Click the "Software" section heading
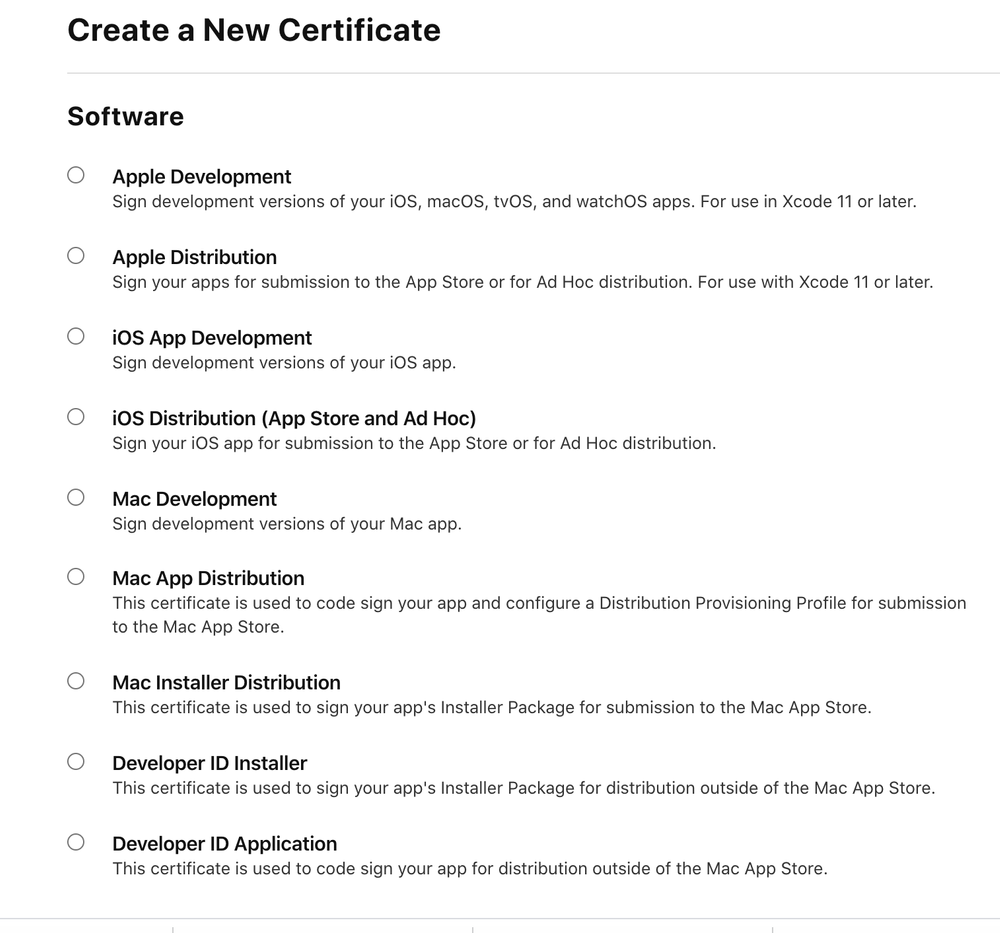Viewport: 1000px width, 933px height. 125,117
